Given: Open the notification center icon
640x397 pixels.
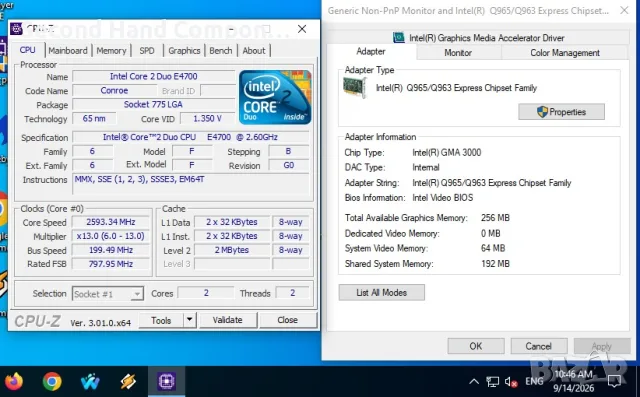Looking at the screenshot, I should (614, 381).
